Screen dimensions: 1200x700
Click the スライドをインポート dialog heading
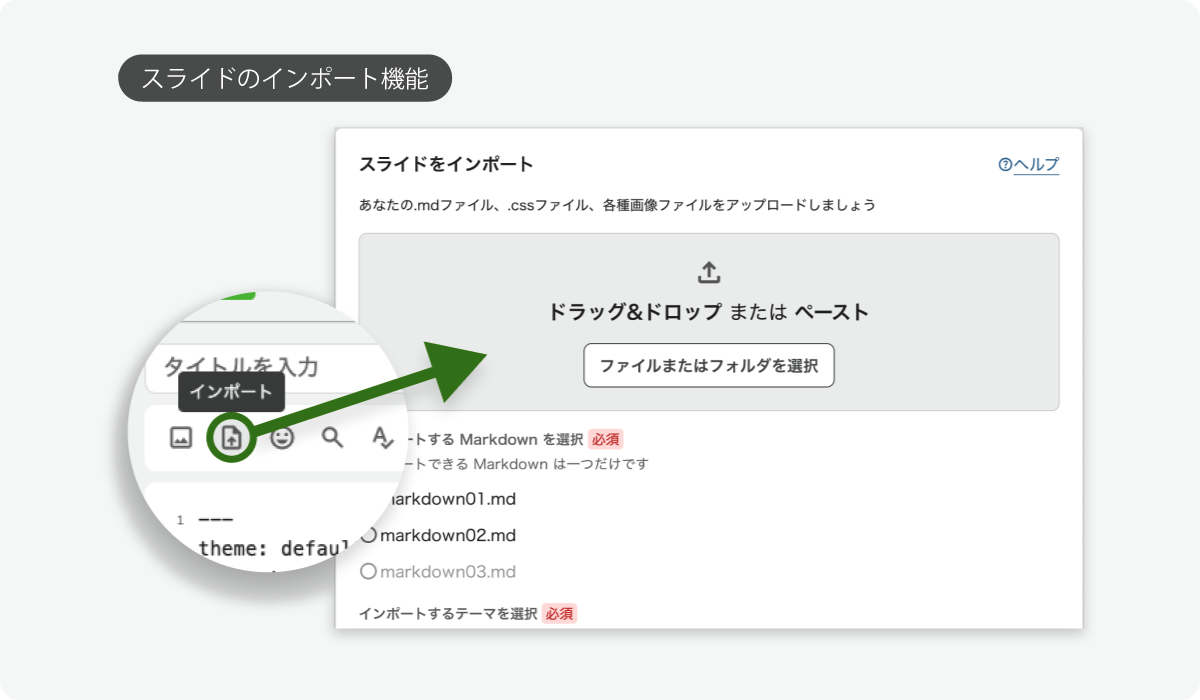pyautogui.click(x=446, y=164)
